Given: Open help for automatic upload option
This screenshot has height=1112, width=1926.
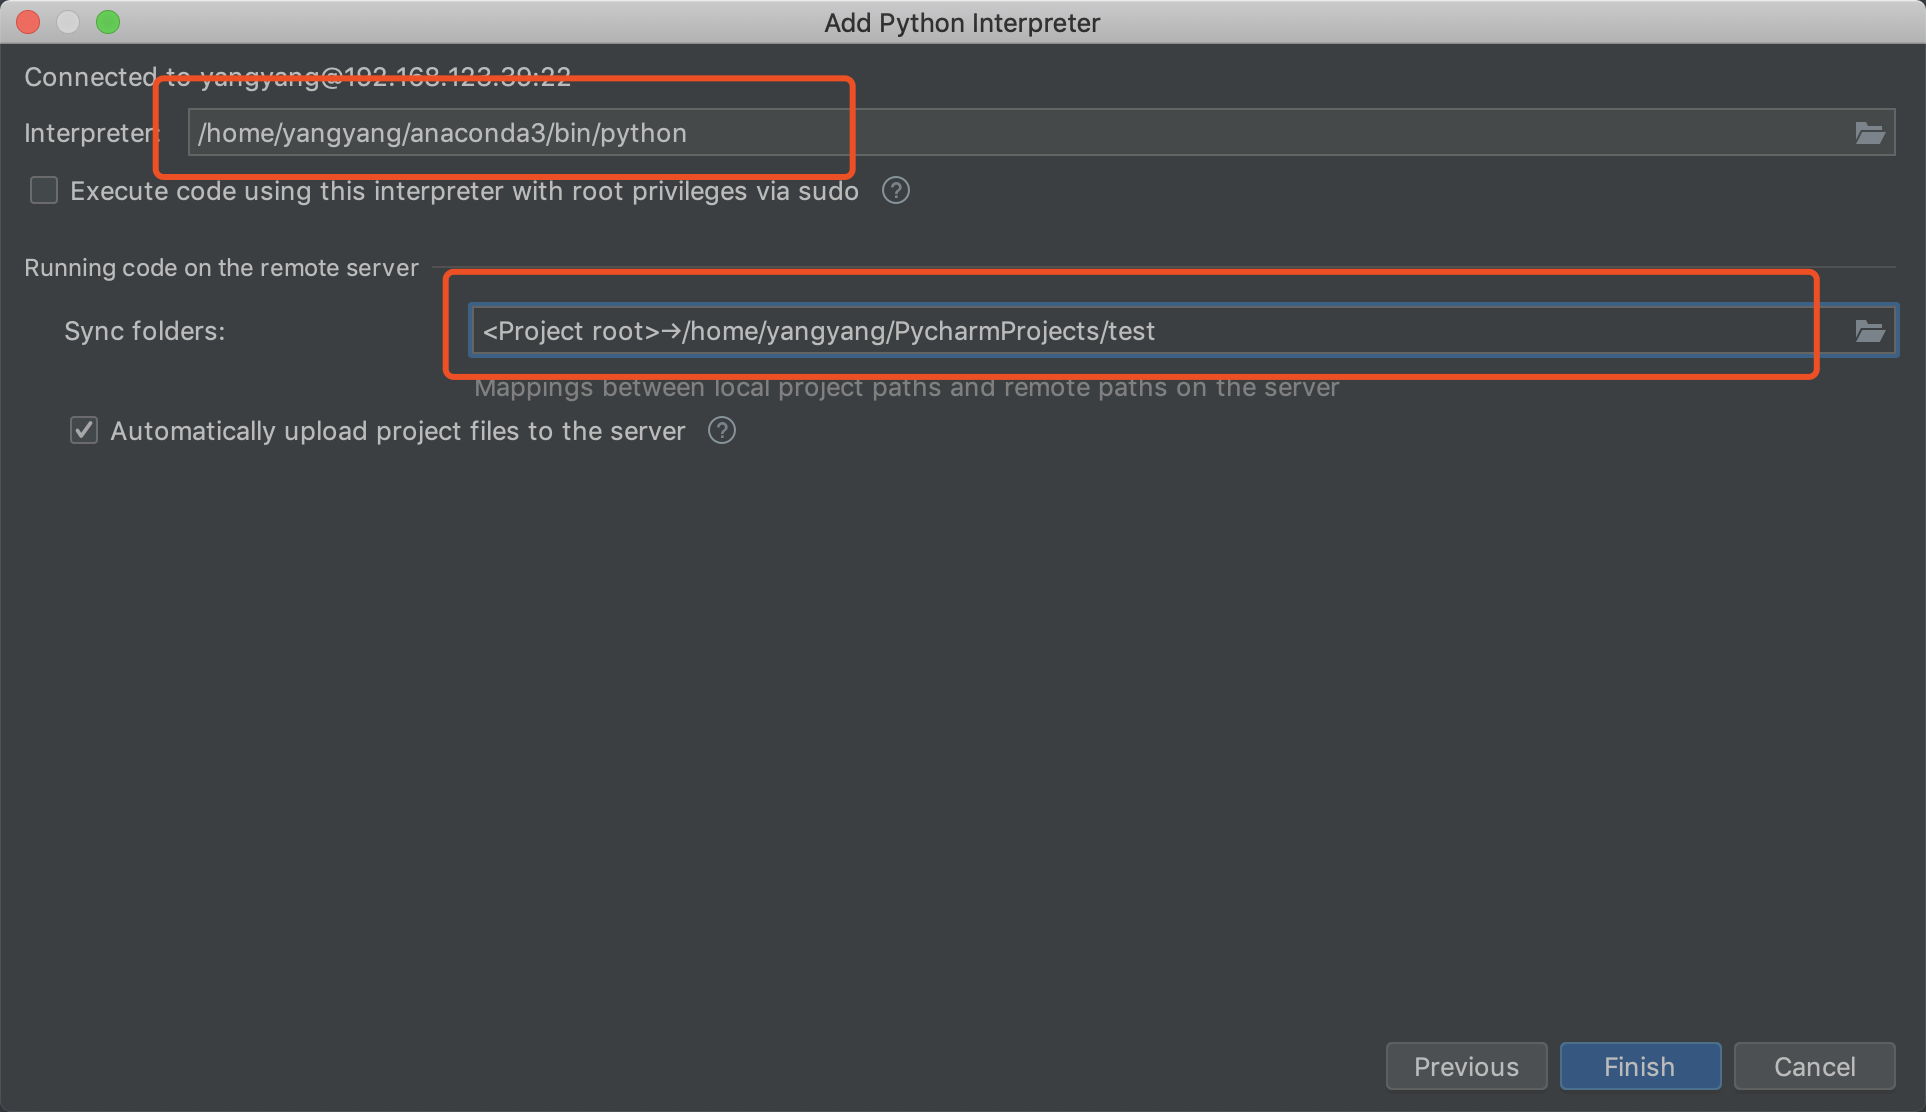Looking at the screenshot, I should click(721, 430).
